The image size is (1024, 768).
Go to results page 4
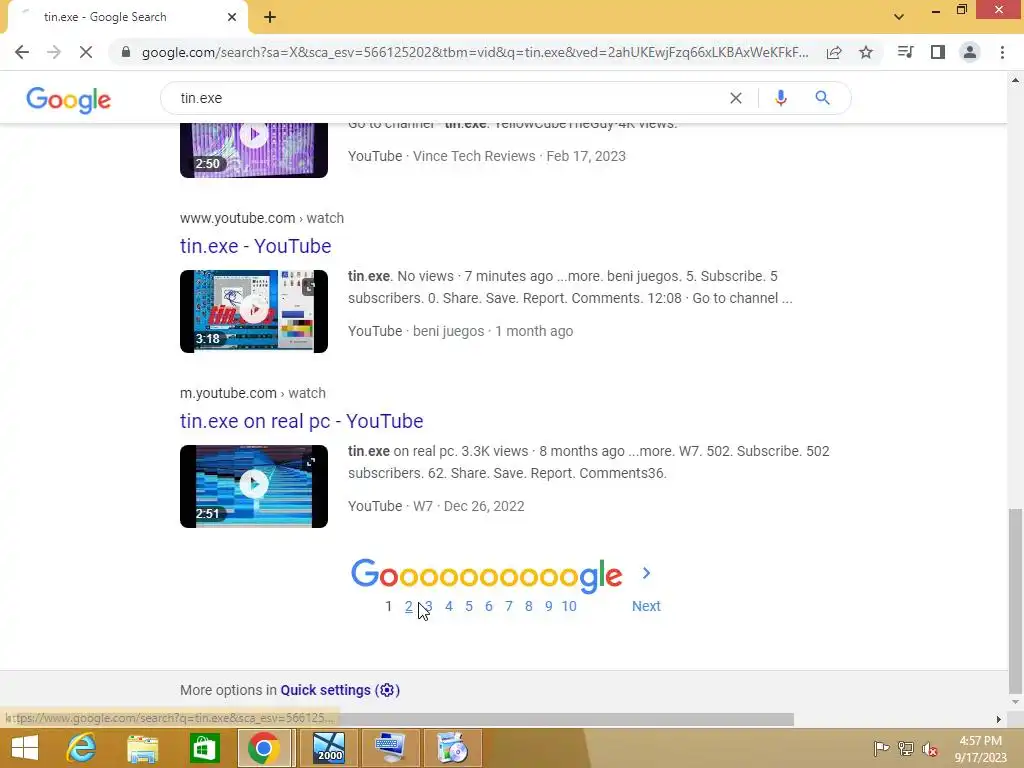pos(449,606)
